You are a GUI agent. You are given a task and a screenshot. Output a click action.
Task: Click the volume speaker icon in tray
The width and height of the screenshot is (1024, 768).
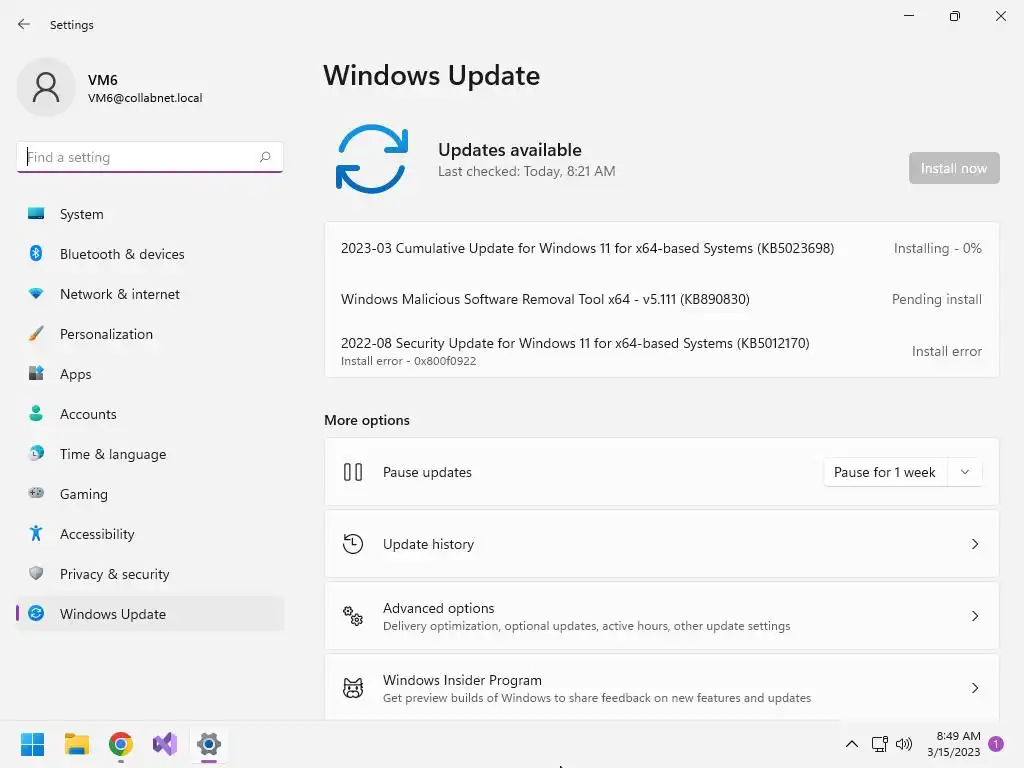tap(904, 744)
